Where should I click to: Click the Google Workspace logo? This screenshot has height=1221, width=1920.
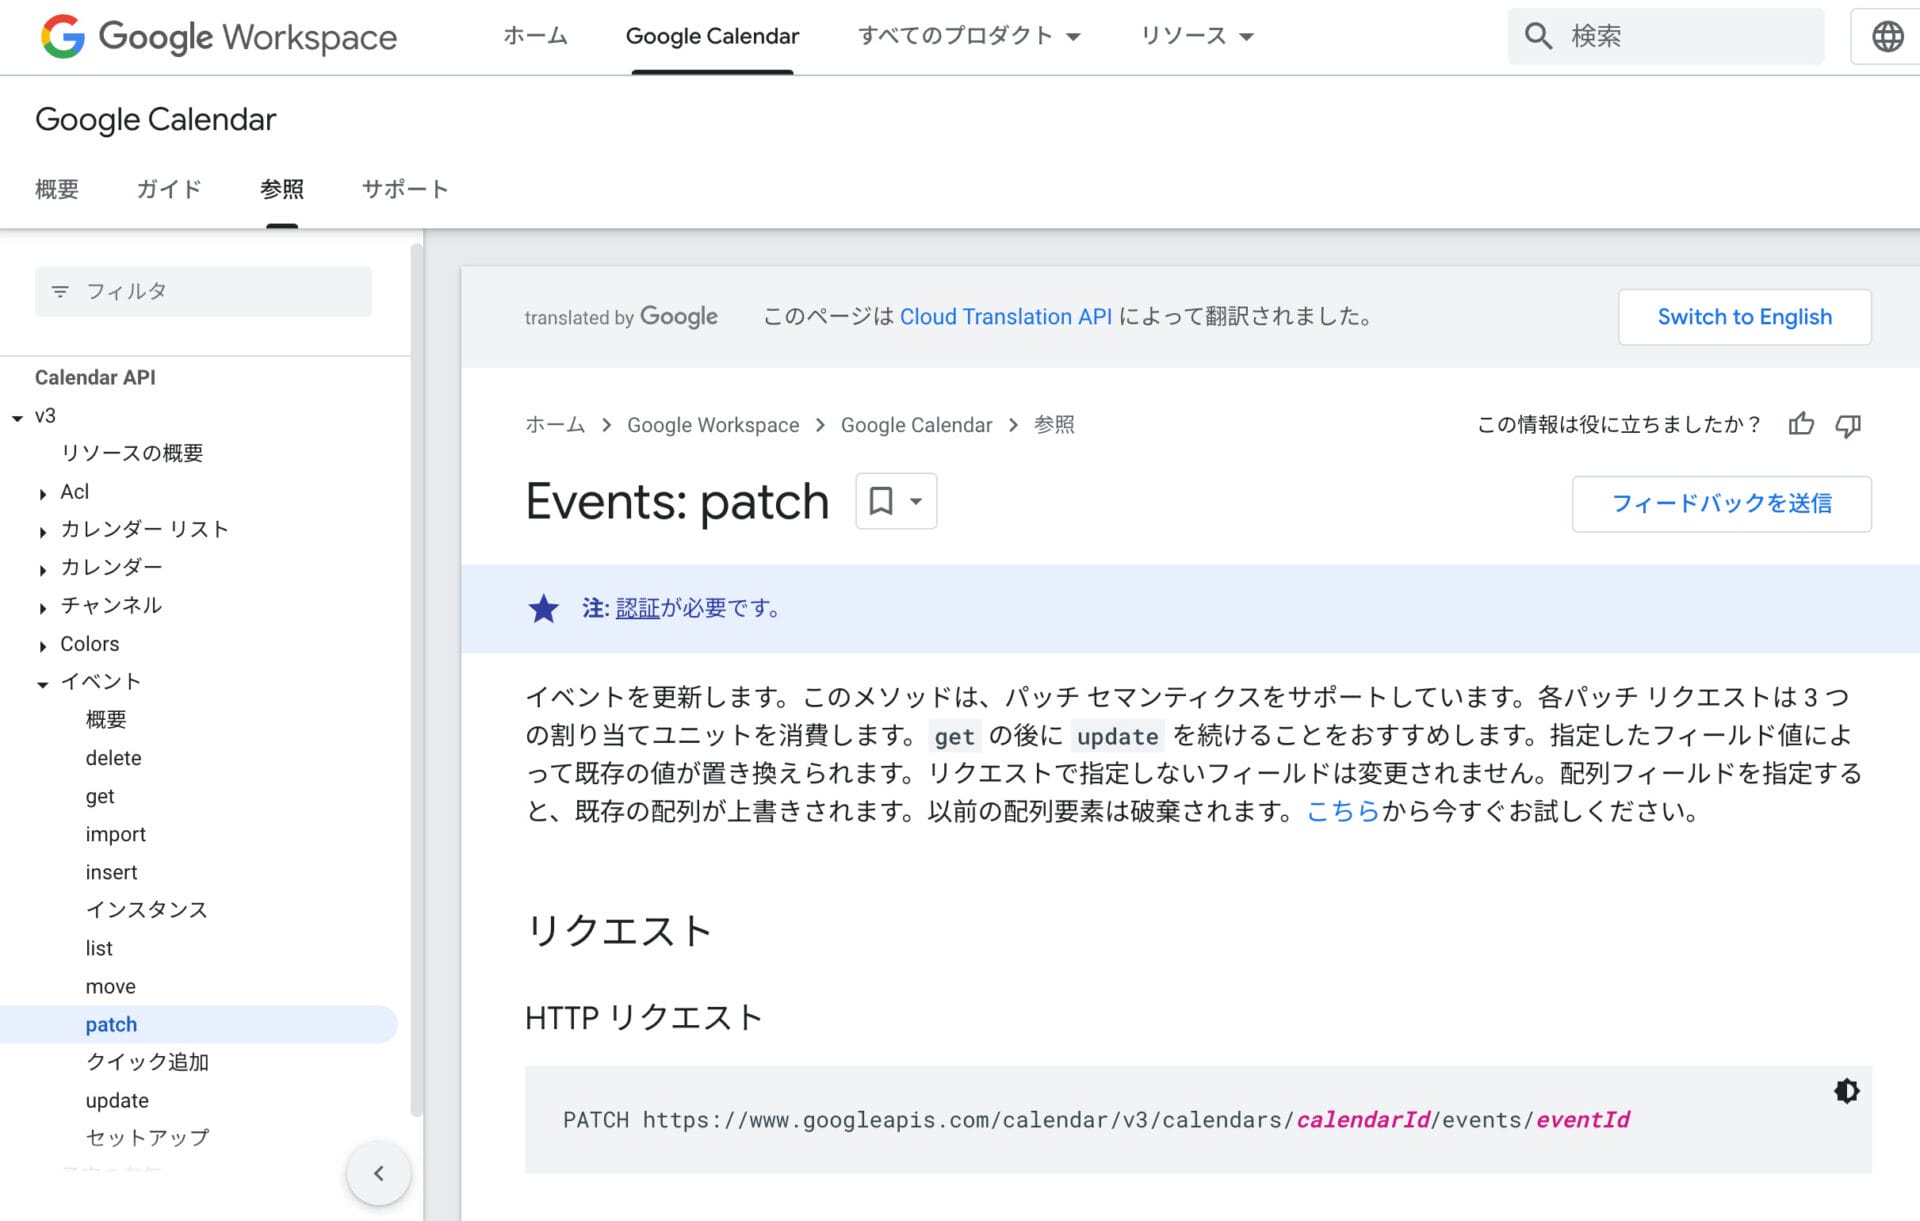pos(218,37)
